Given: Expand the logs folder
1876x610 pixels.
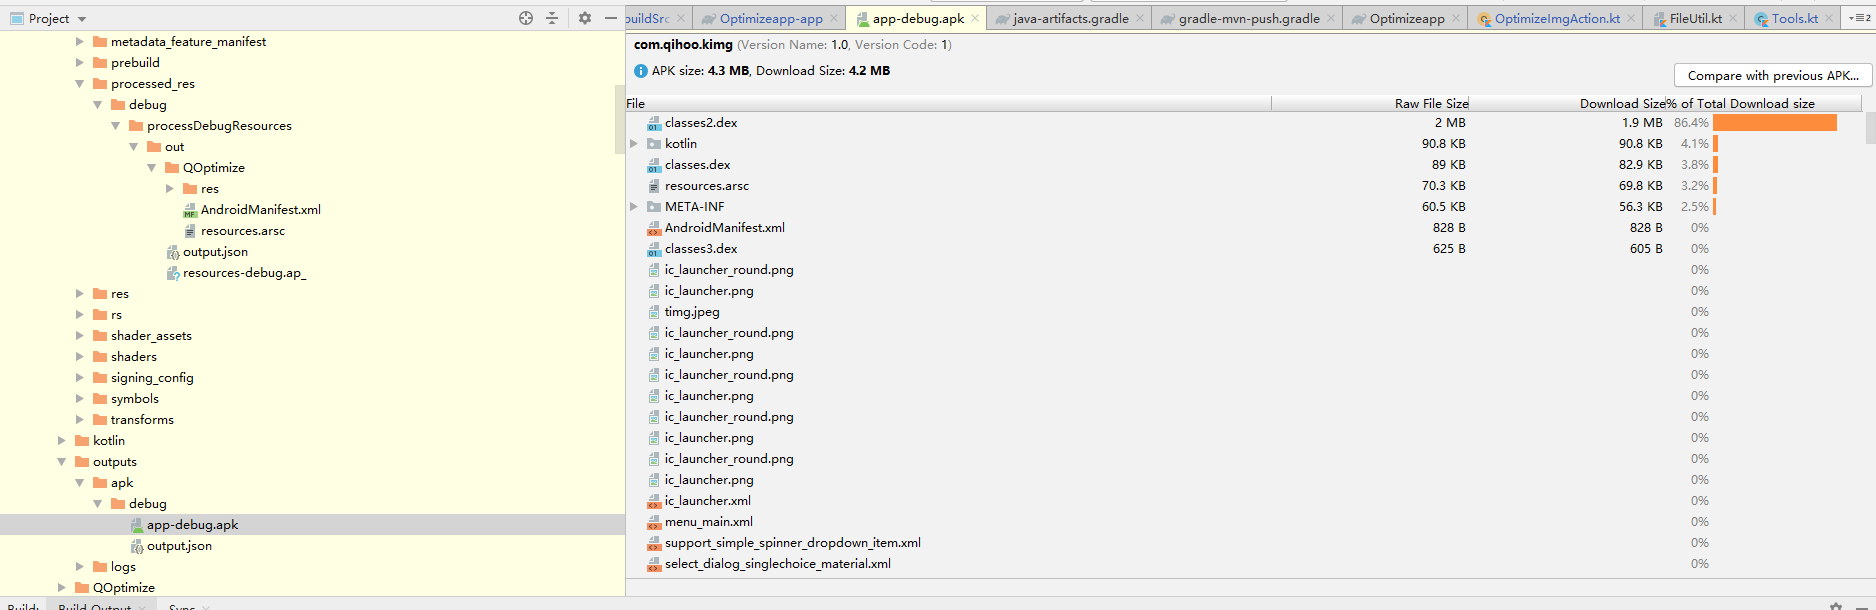Looking at the screenshot, I should [80, 567].
